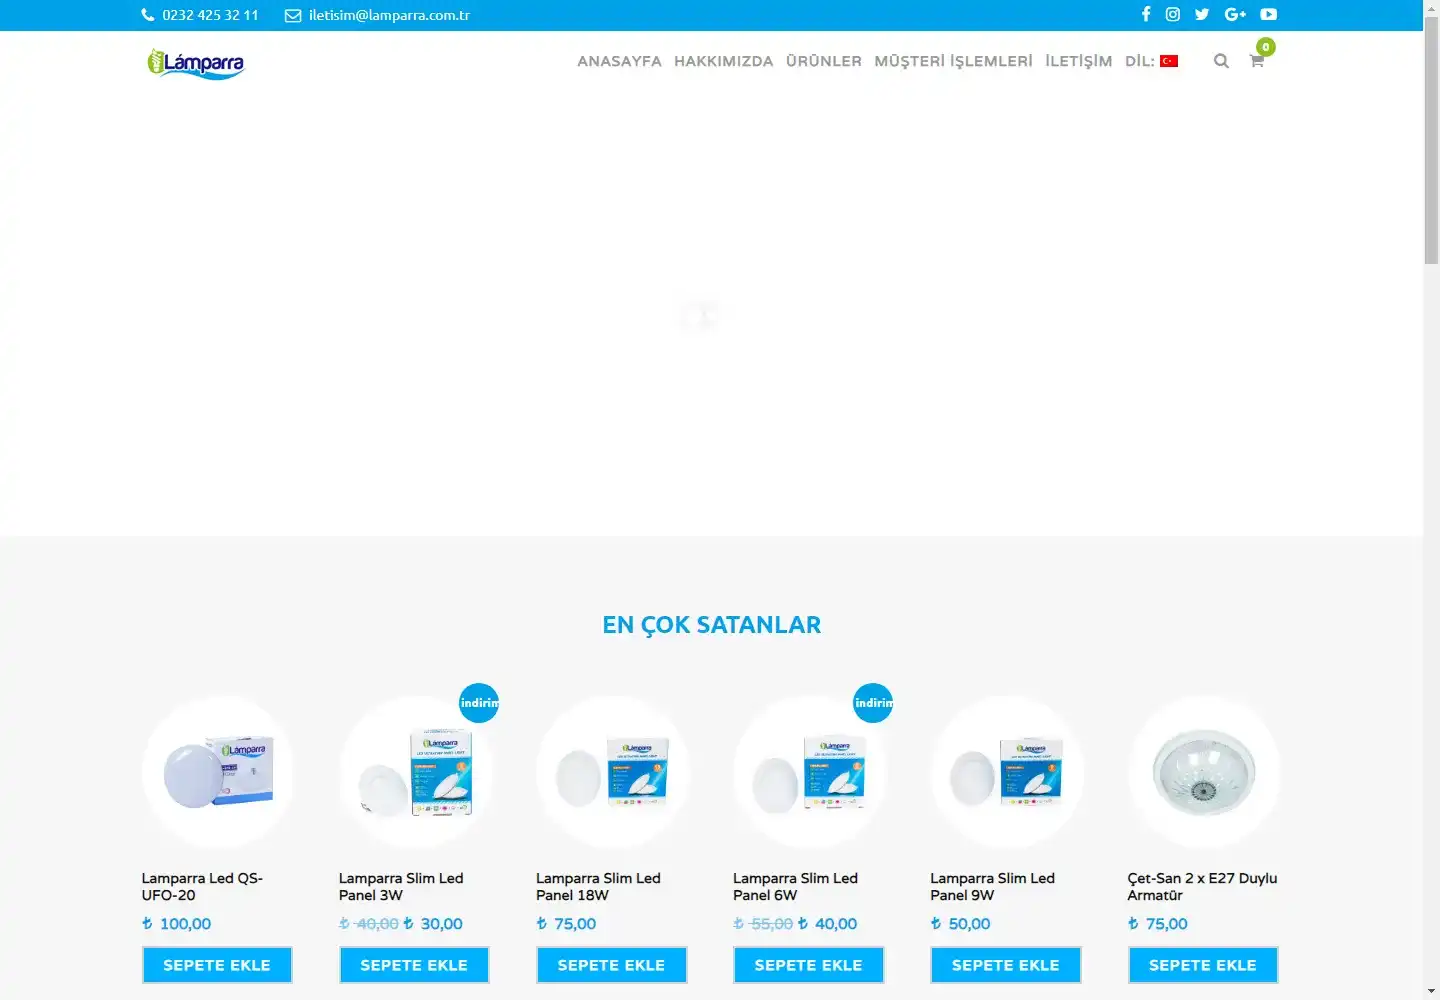Click Lamparra Slim Led Panel 18W title
1440x1000 pixels.
click(x=598, y=887)
